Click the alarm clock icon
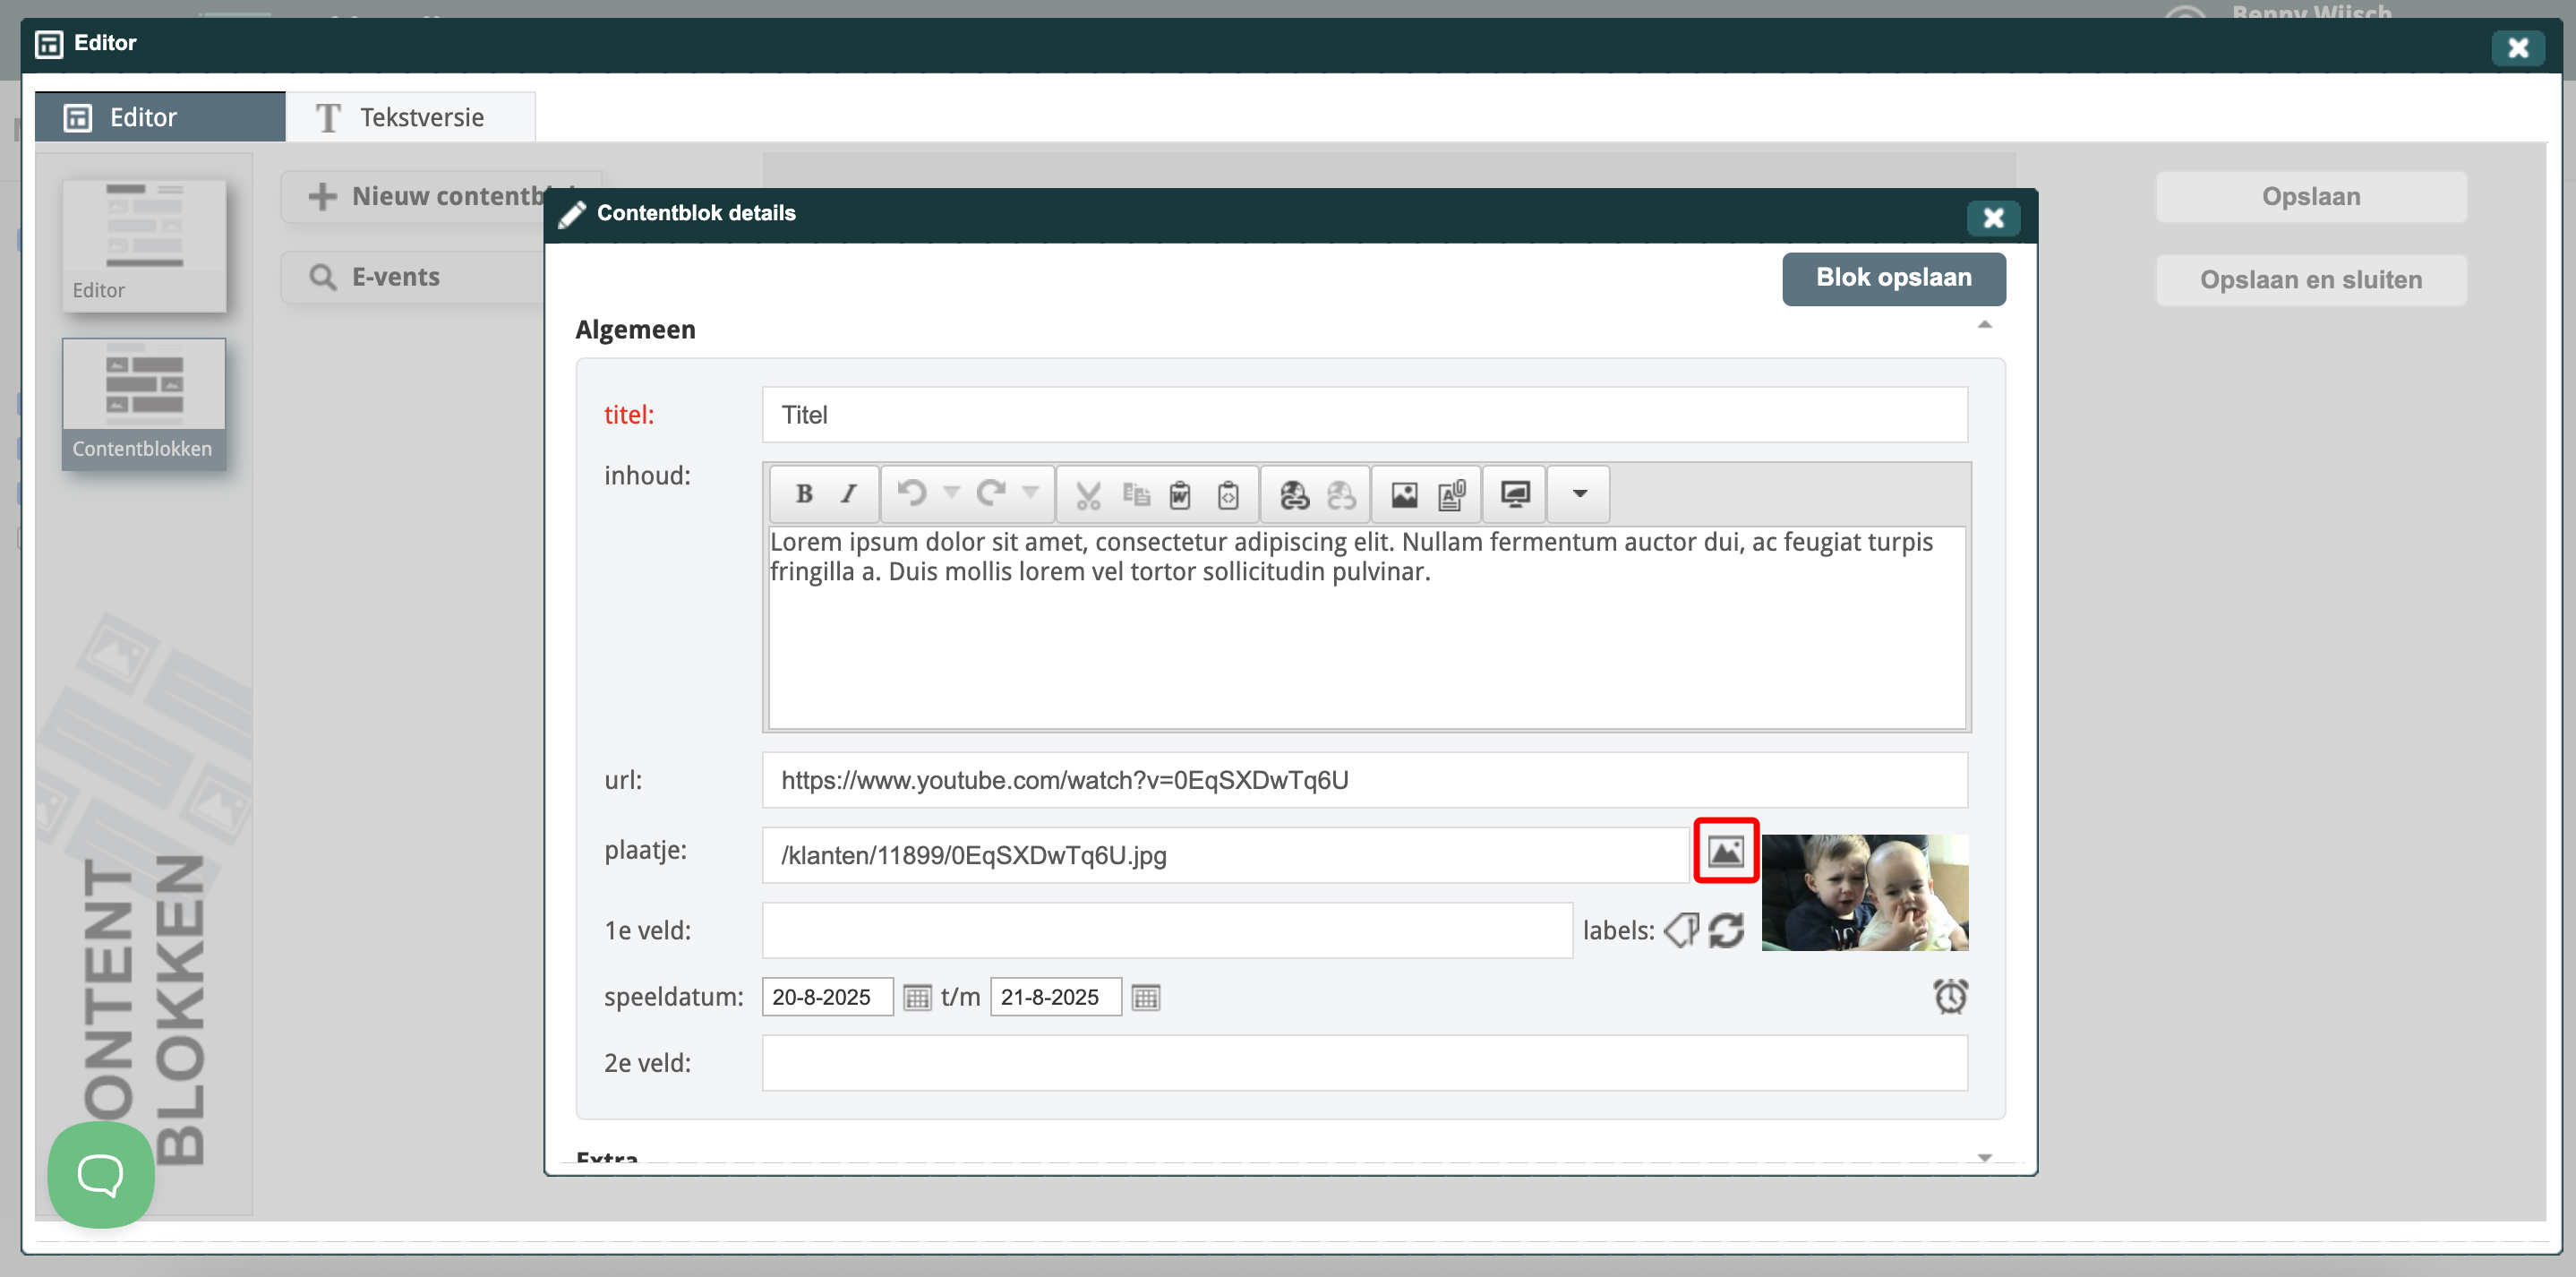 point(1949,996)
